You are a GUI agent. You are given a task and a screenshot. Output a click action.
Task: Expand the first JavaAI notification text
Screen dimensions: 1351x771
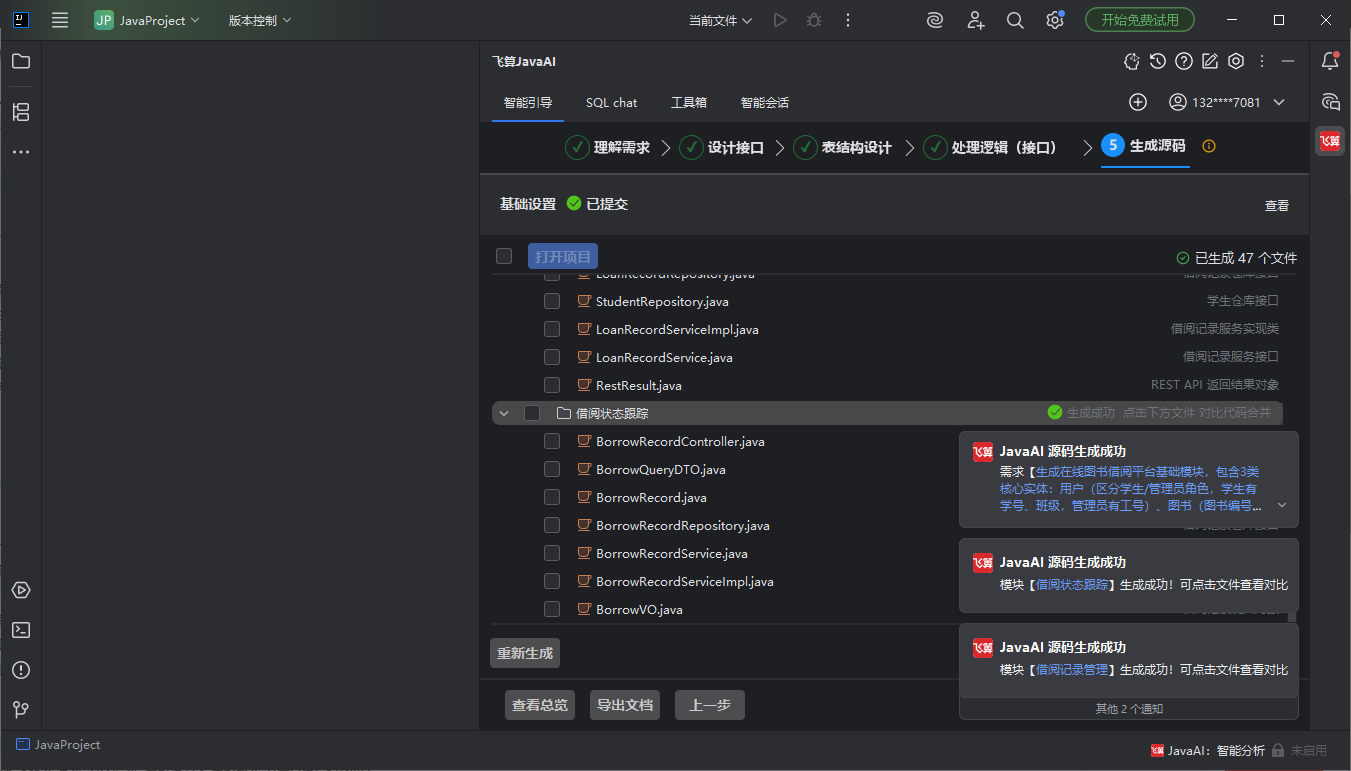[x=1282, y=505]
